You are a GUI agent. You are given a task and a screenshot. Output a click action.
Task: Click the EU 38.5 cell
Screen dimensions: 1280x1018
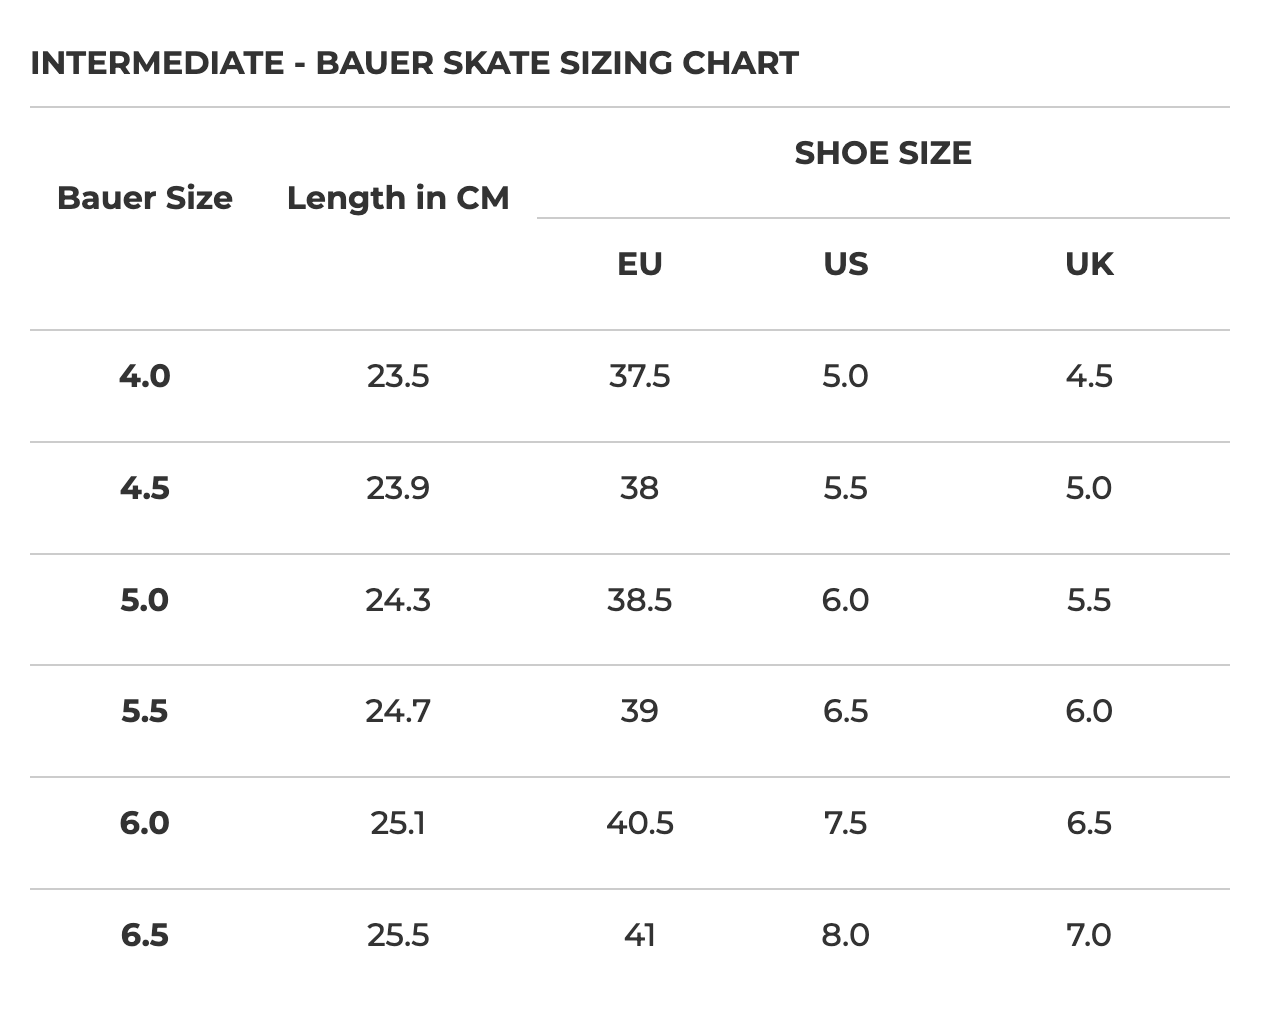tap(640, 600)
